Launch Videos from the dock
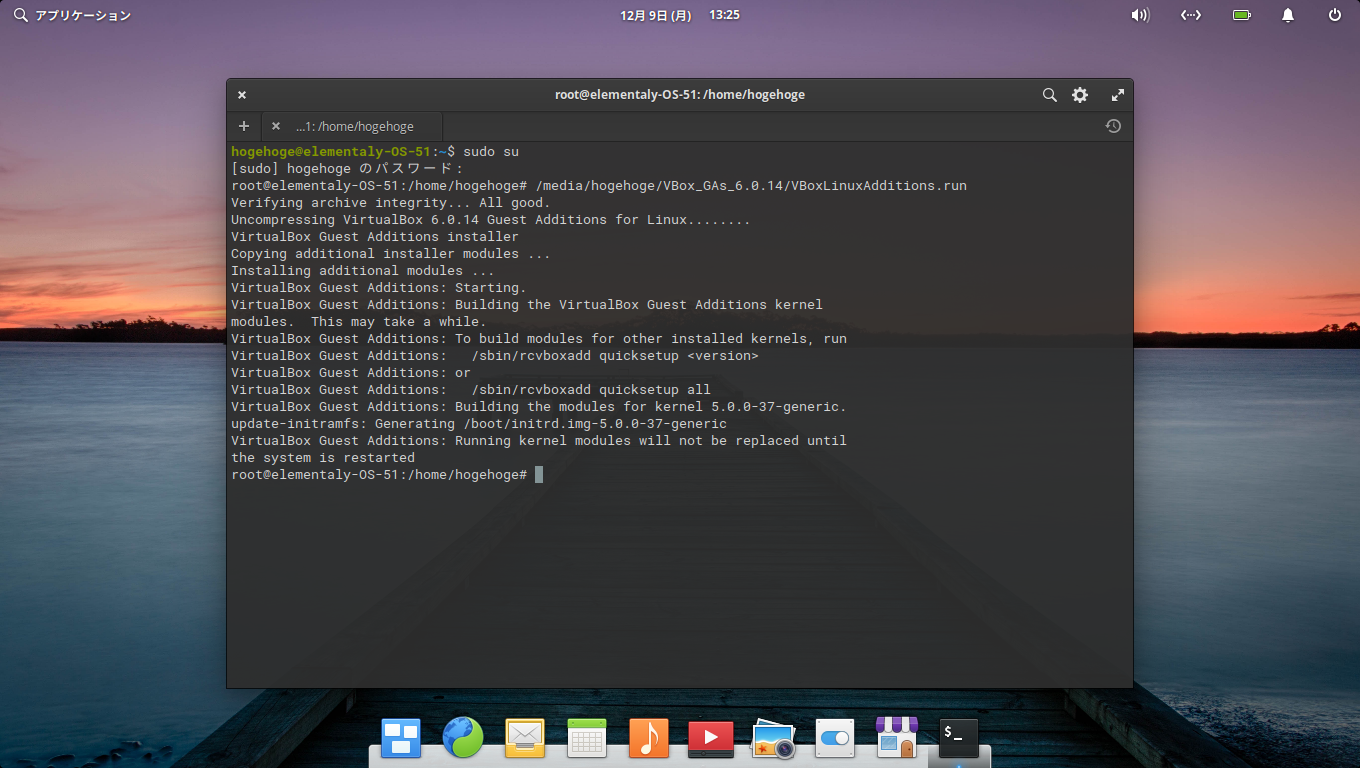 point(711,739)
